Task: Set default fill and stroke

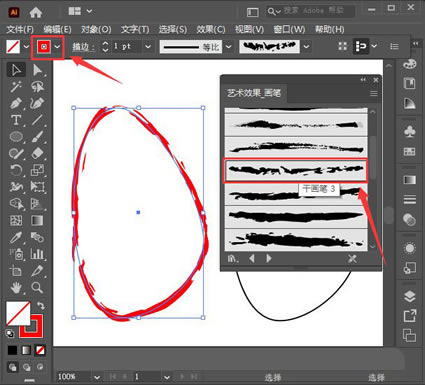Action: 10,333
